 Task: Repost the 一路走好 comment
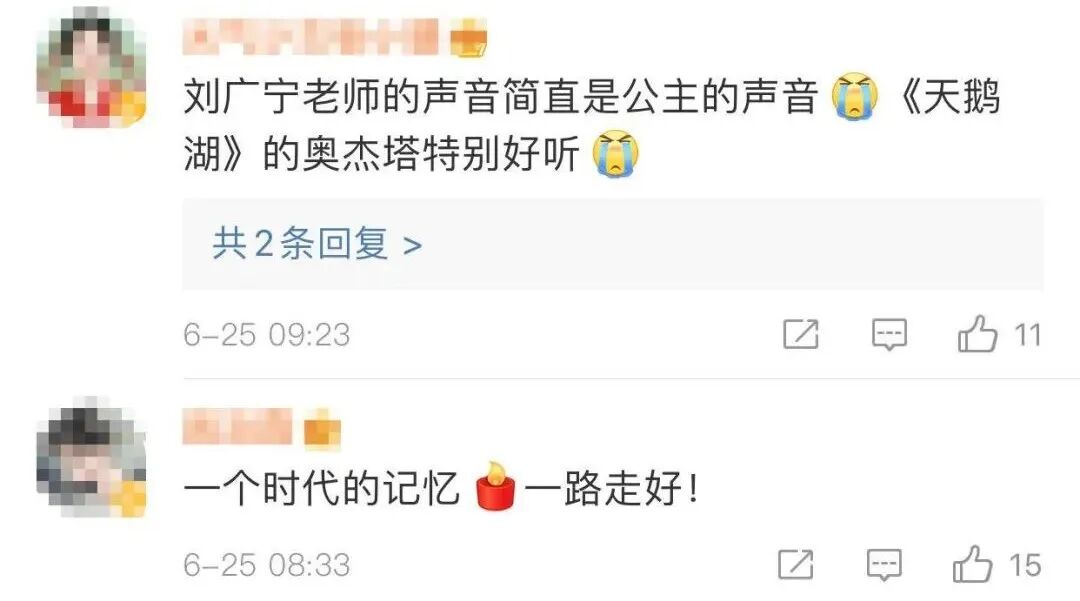tap(796, 565)
